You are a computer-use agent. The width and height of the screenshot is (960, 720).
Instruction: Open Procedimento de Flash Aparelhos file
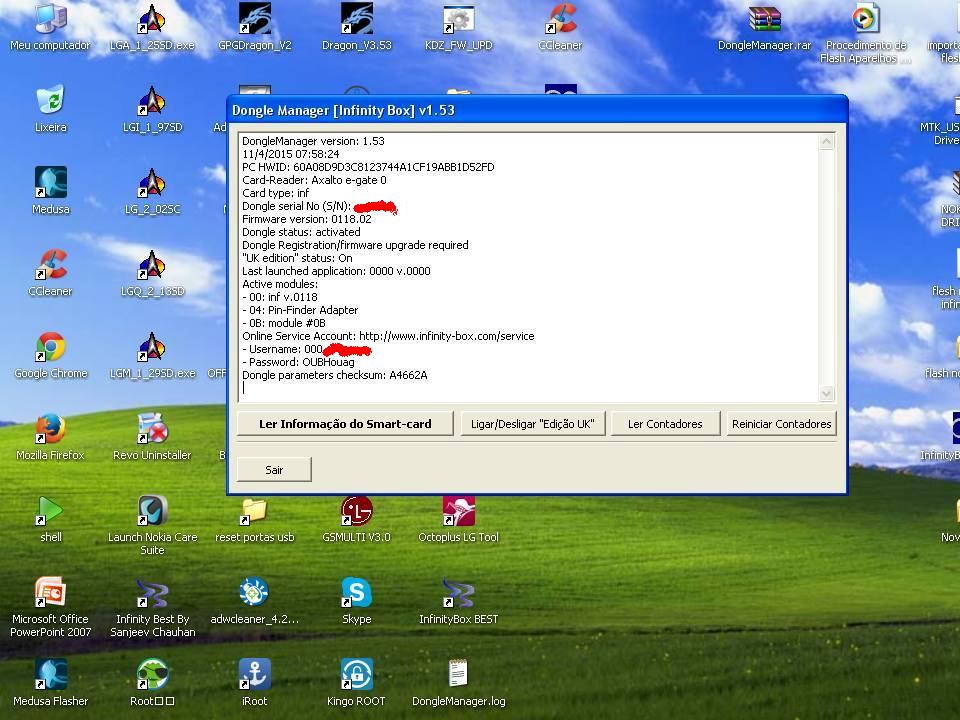pos(866,34)
